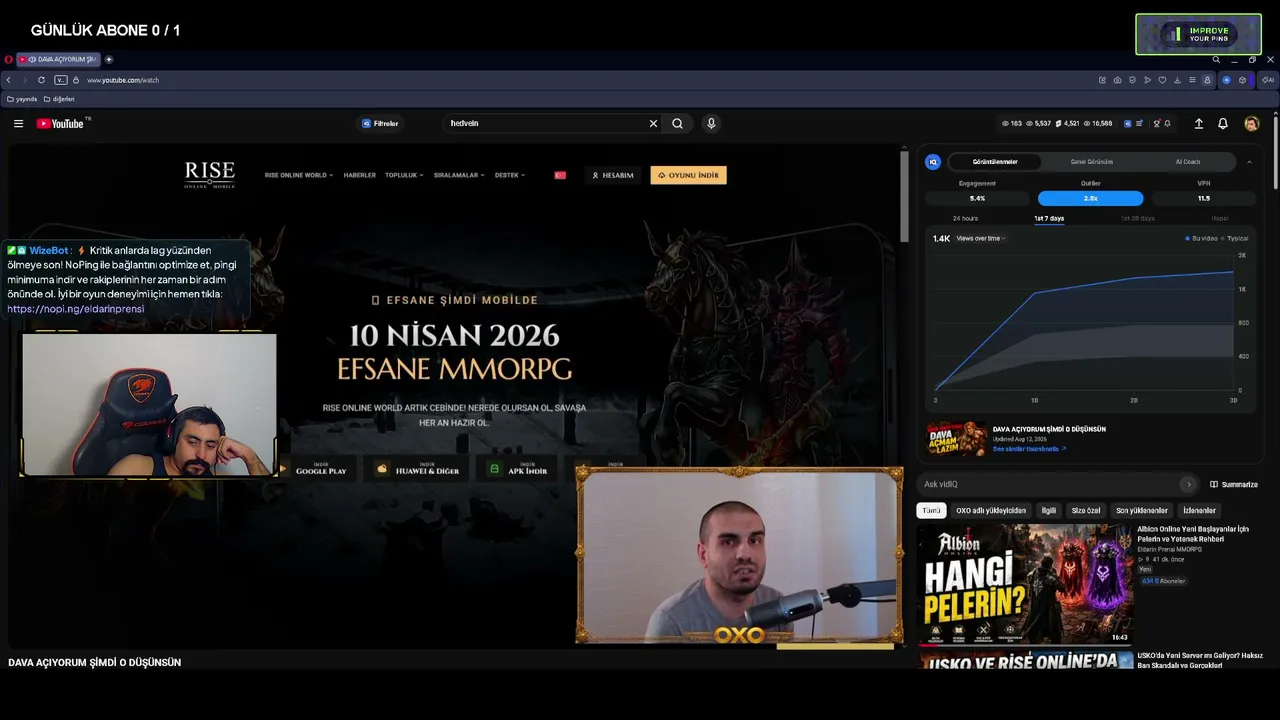Open the 'See similar thumbnails' link

pos(1029,449)
